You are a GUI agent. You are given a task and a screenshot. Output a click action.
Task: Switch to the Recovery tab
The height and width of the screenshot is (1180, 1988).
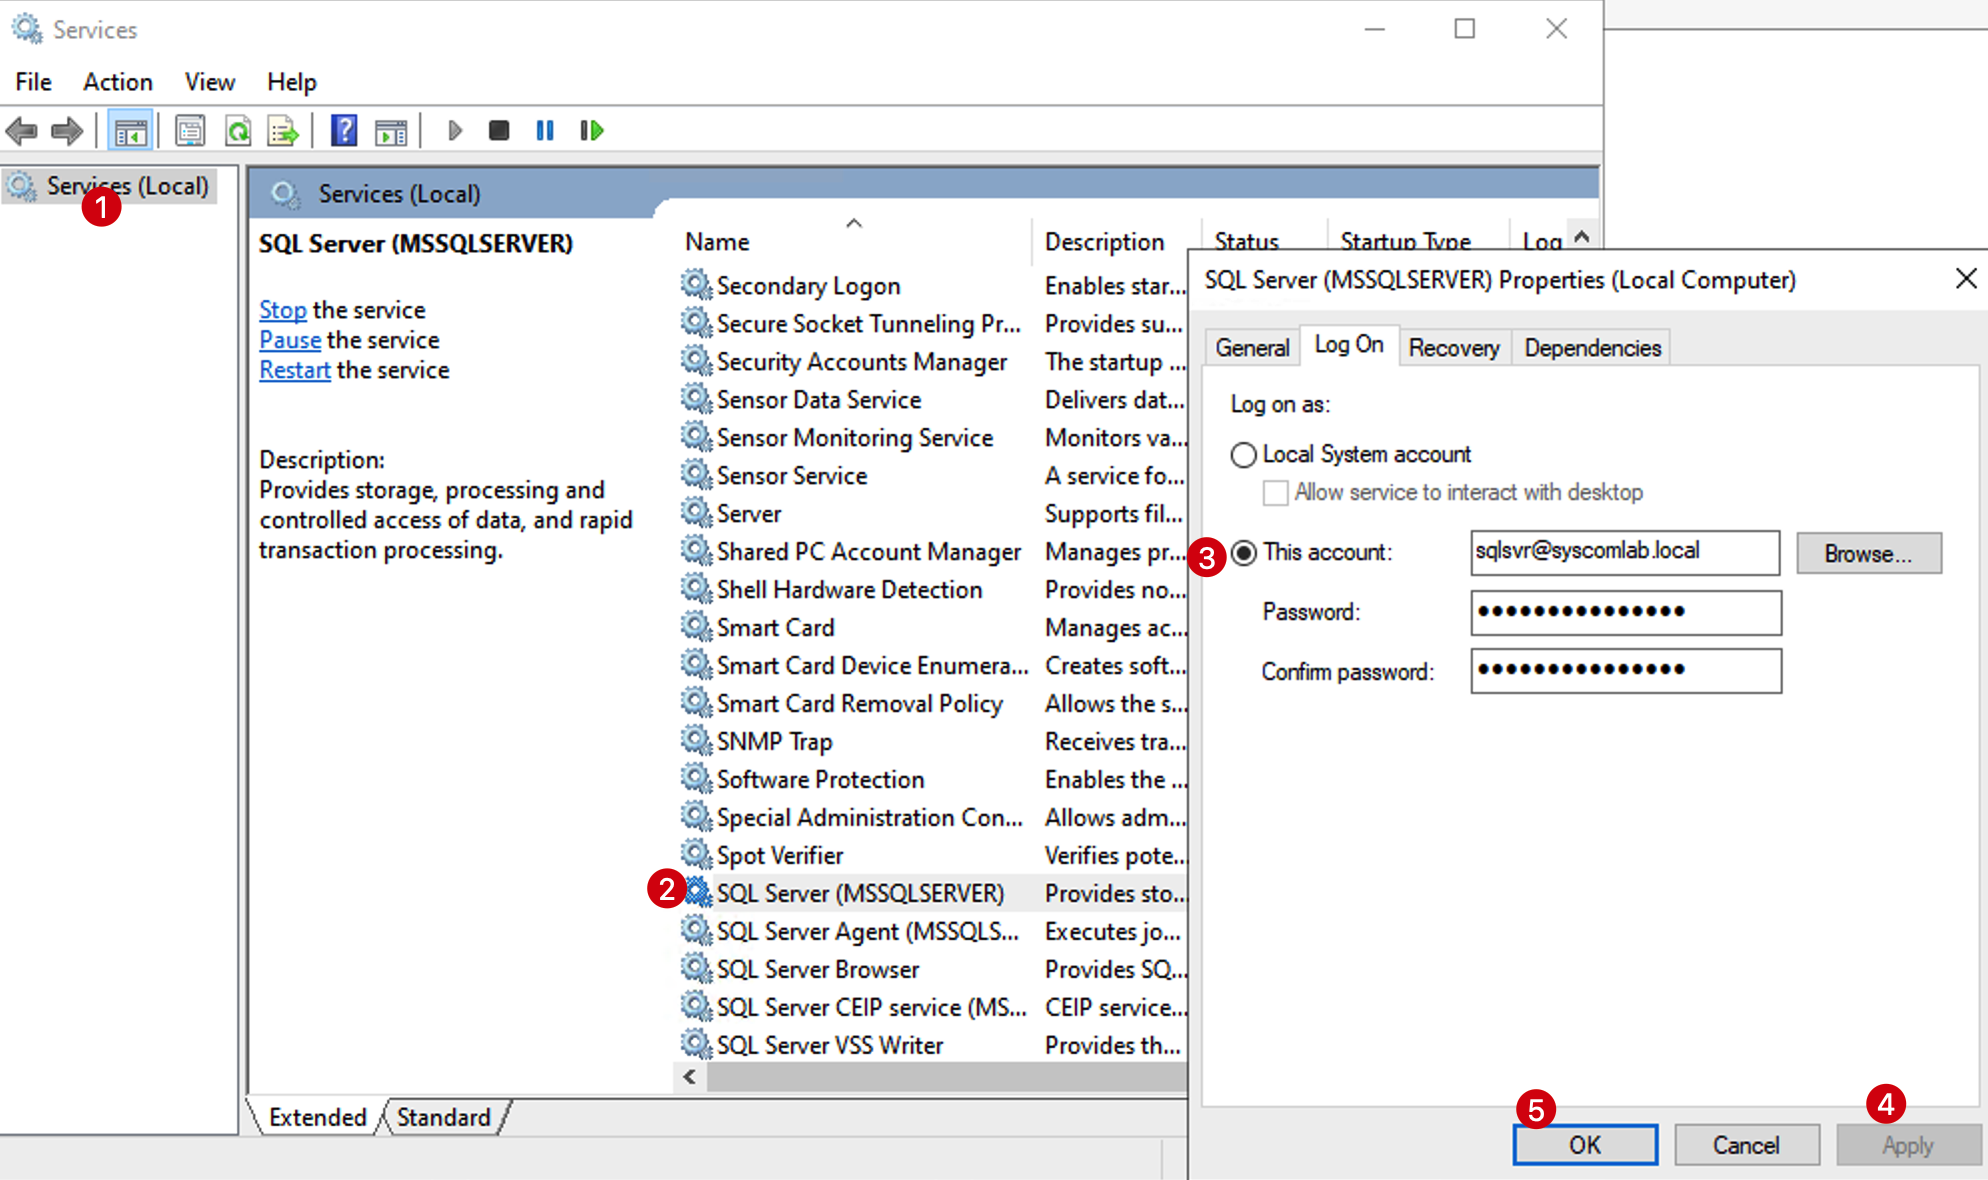coord(1454,348)
